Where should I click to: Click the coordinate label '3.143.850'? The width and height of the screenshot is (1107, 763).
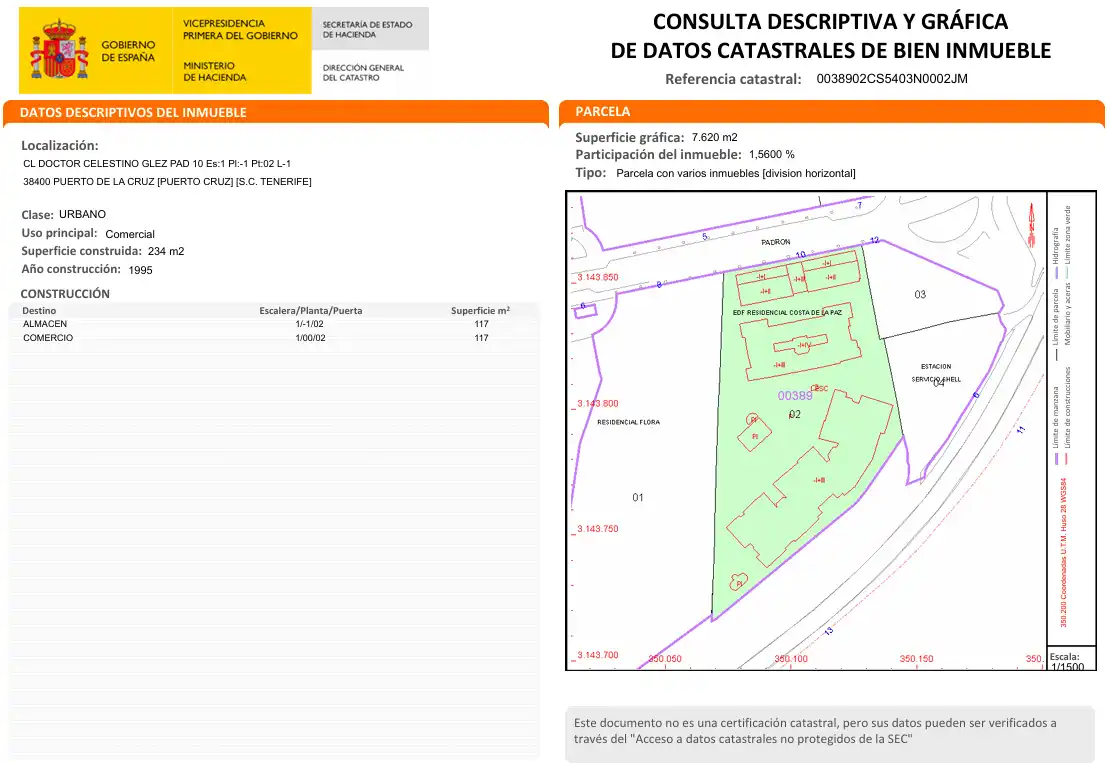coord(597,277)
